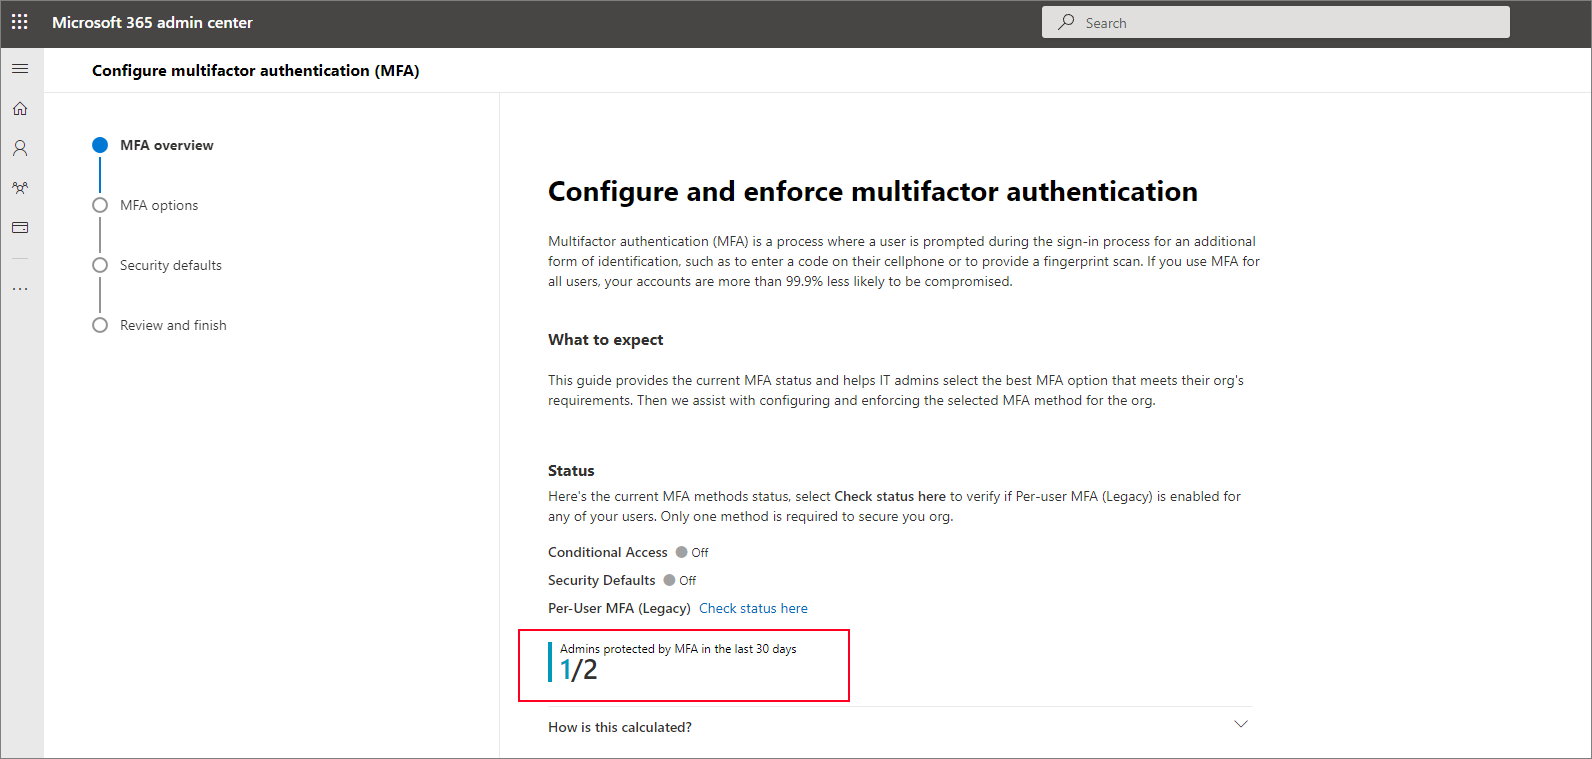
Task: Click Admins protected by MFA label
Action: click(678, 649)
